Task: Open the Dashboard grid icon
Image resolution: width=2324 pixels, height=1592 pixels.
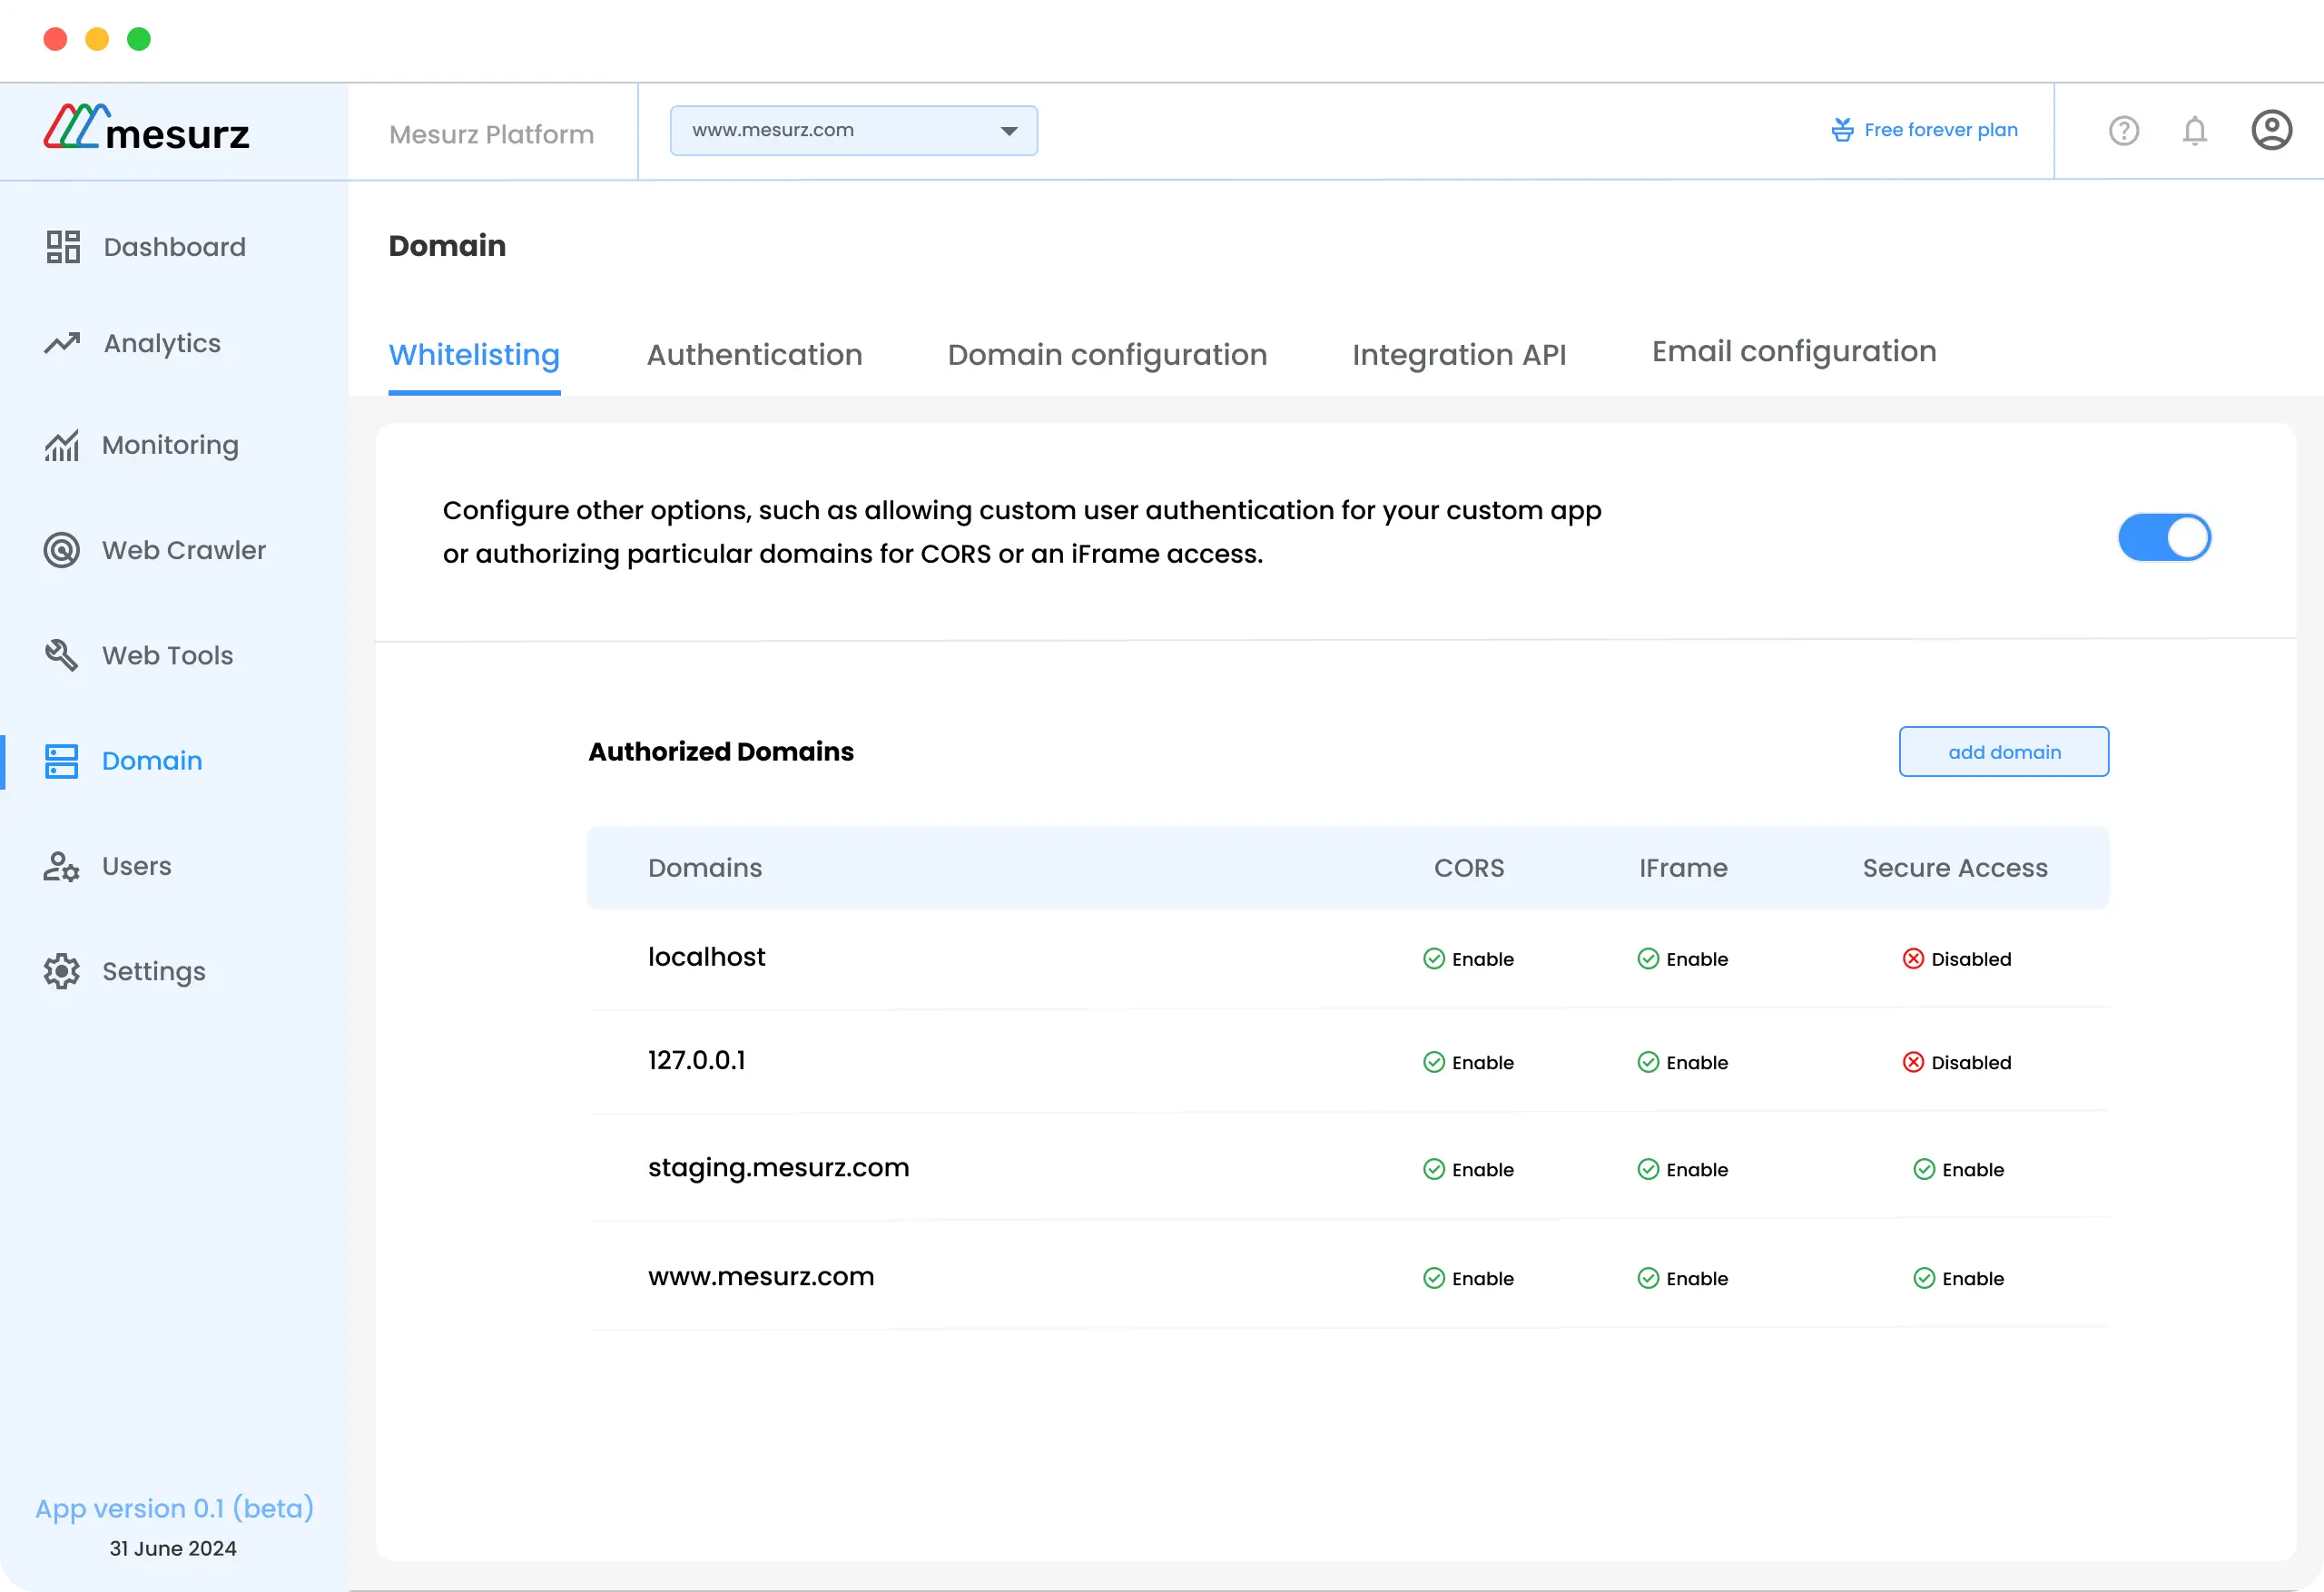Action: click(63, 247)
